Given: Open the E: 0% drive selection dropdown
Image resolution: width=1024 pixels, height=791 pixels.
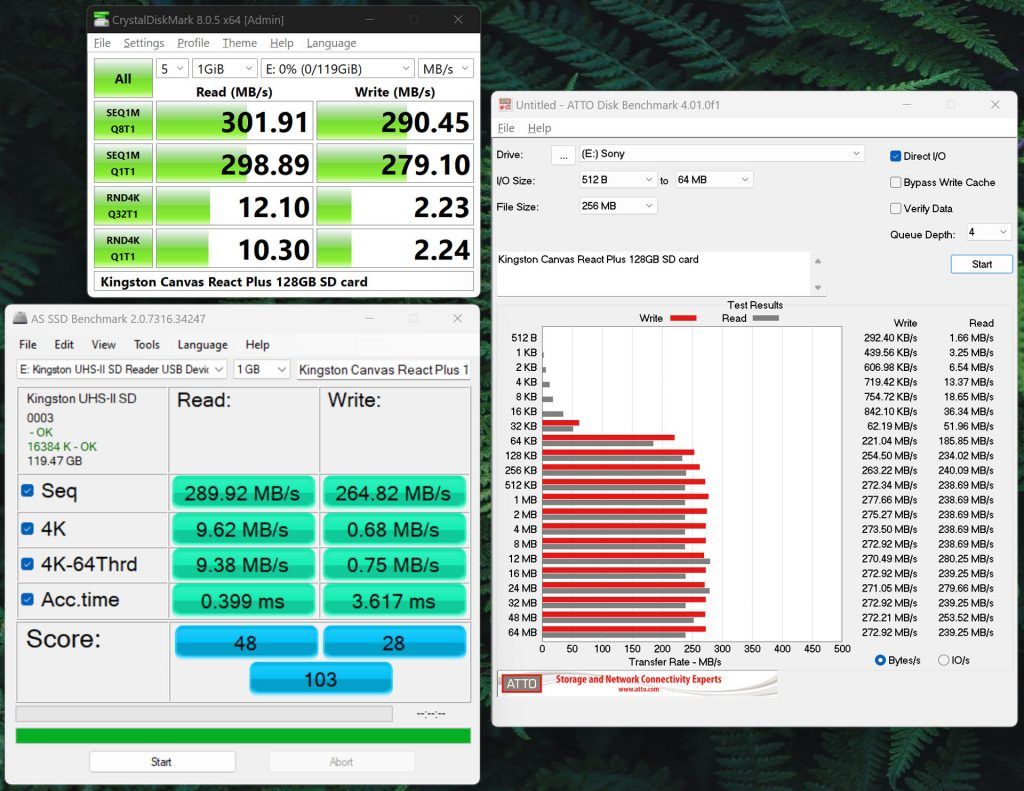Looking at the screenshot, I should pos(337,69).
